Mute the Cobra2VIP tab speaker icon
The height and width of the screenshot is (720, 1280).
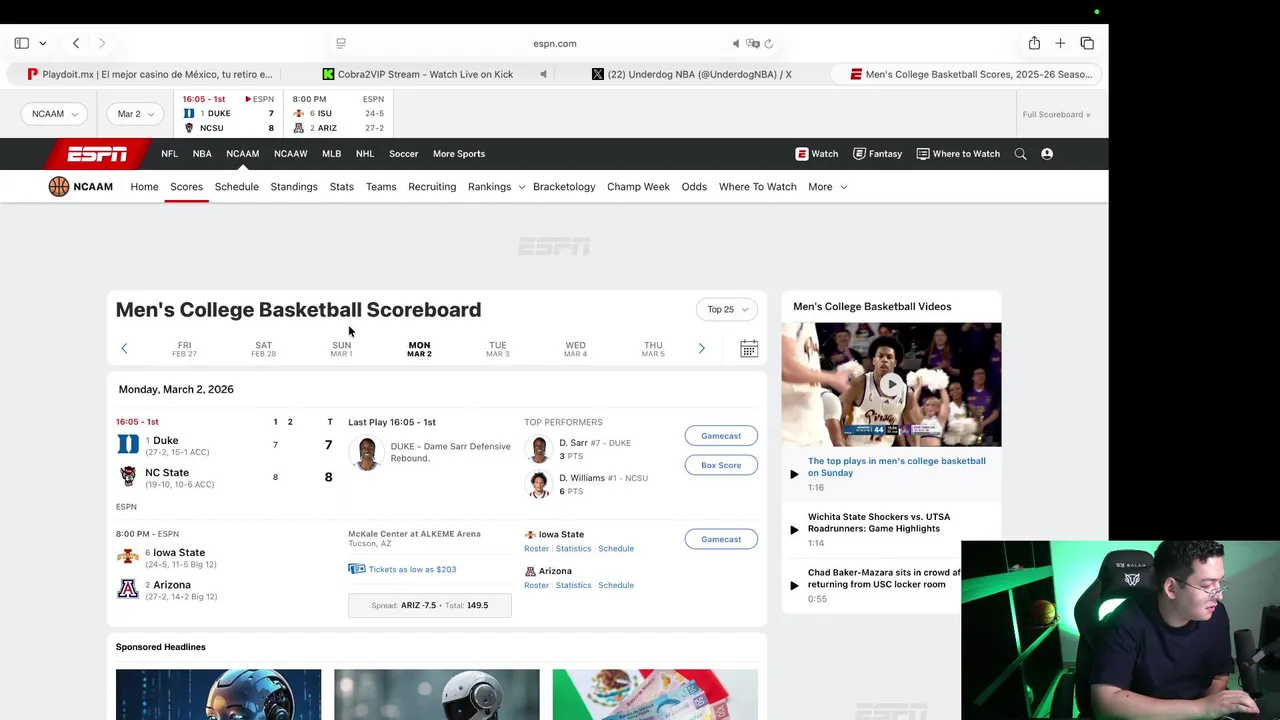[543, 74]
